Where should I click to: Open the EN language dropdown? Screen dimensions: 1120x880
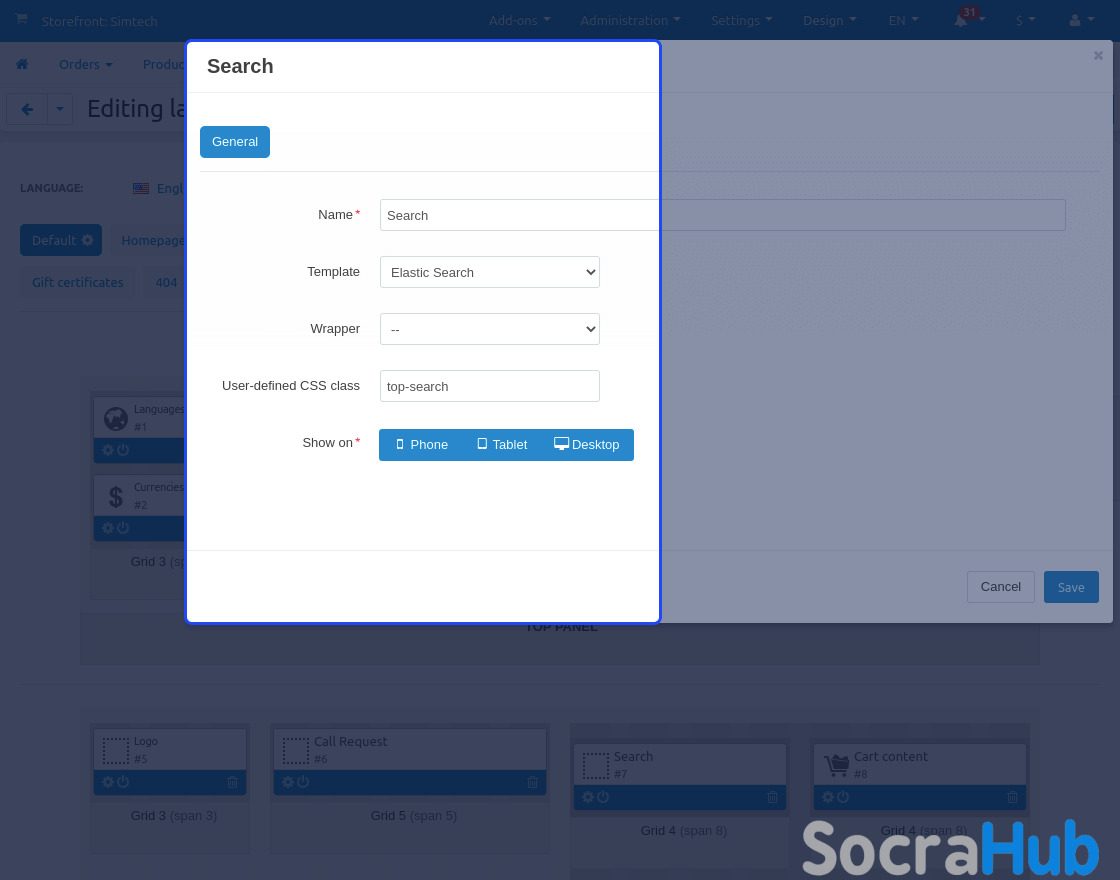tap(904, 21)
